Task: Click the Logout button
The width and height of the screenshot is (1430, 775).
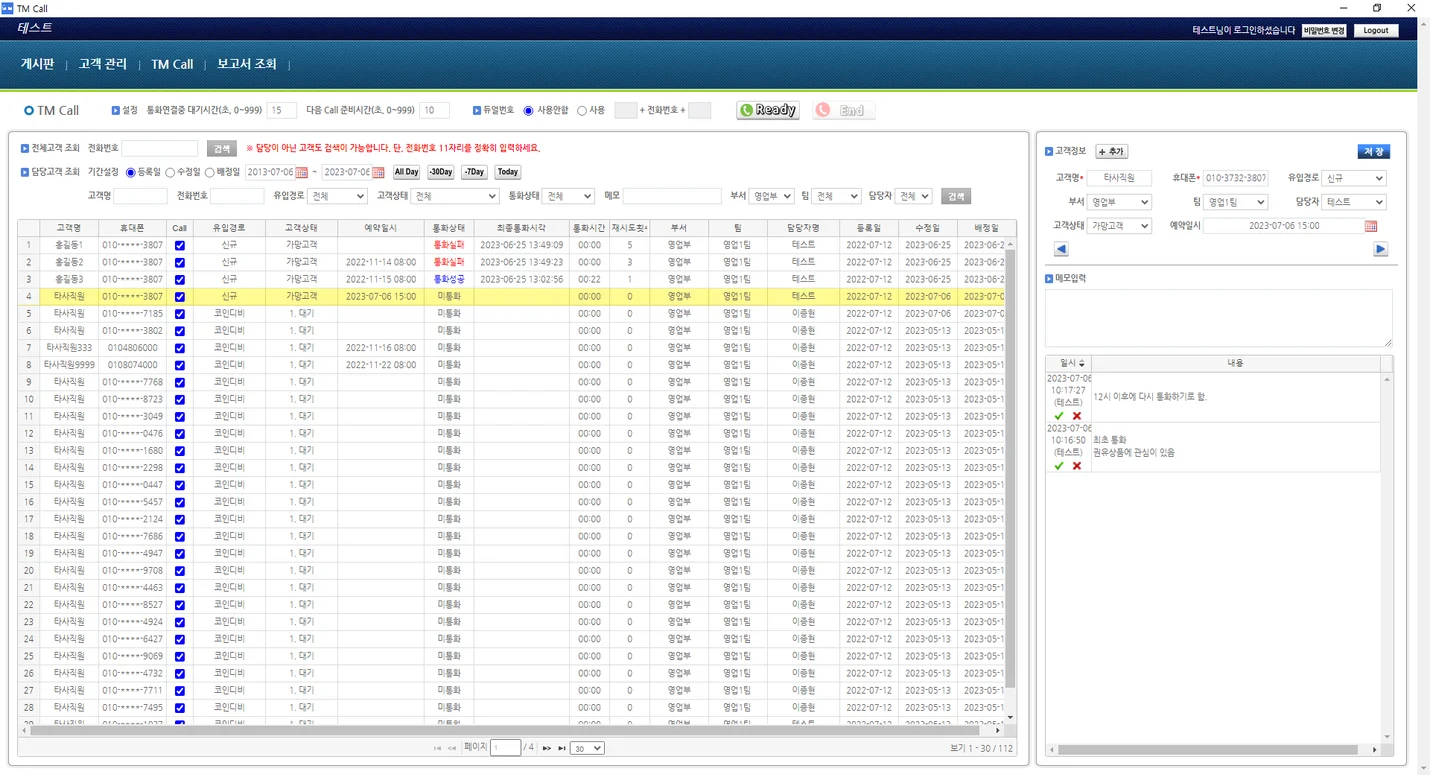Action: (x=1376, y=31)
